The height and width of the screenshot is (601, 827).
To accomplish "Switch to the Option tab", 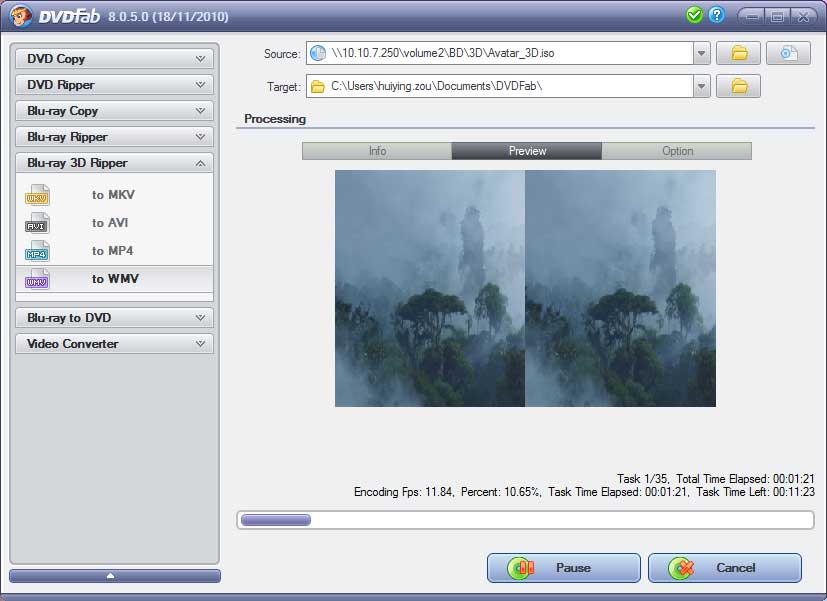I will coord(677,151).
